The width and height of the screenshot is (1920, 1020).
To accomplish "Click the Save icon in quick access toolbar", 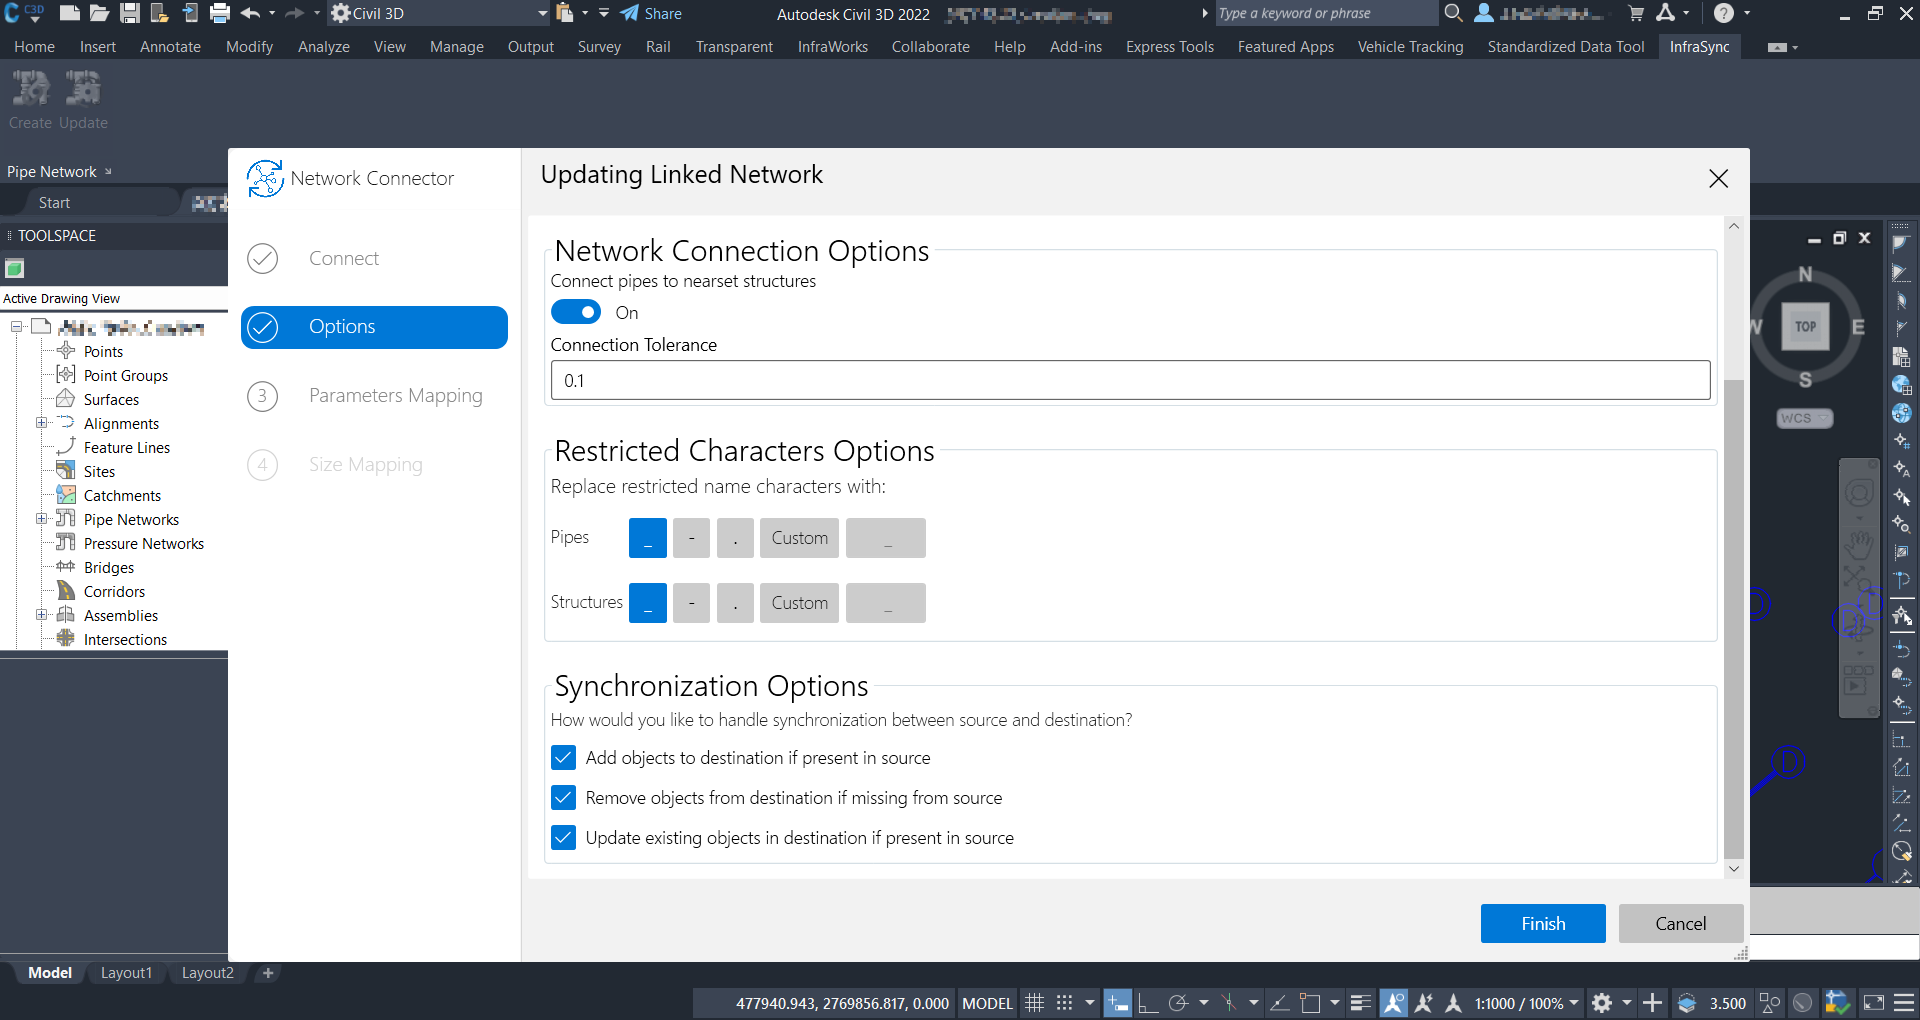I will (130, 13).
